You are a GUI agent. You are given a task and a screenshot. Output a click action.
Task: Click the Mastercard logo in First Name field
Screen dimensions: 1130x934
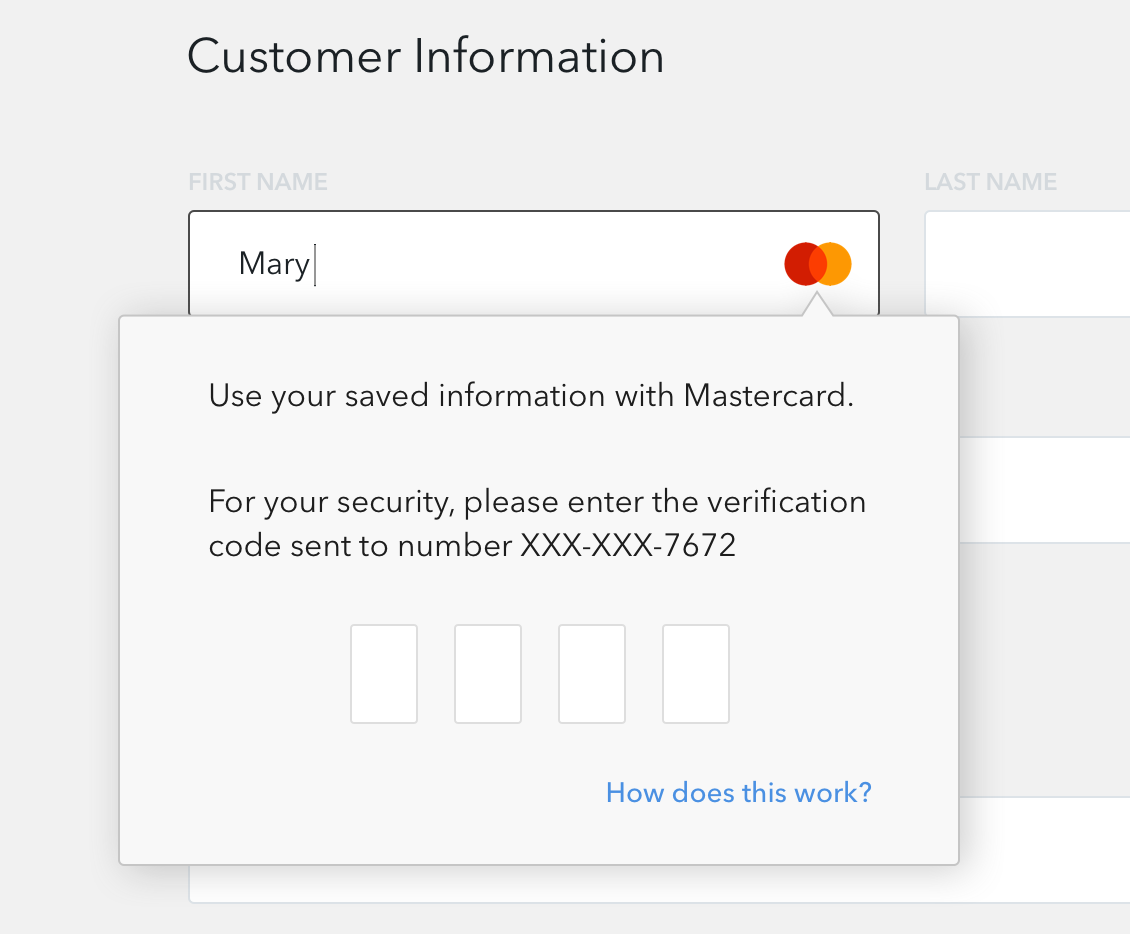(x=818, y=264)
